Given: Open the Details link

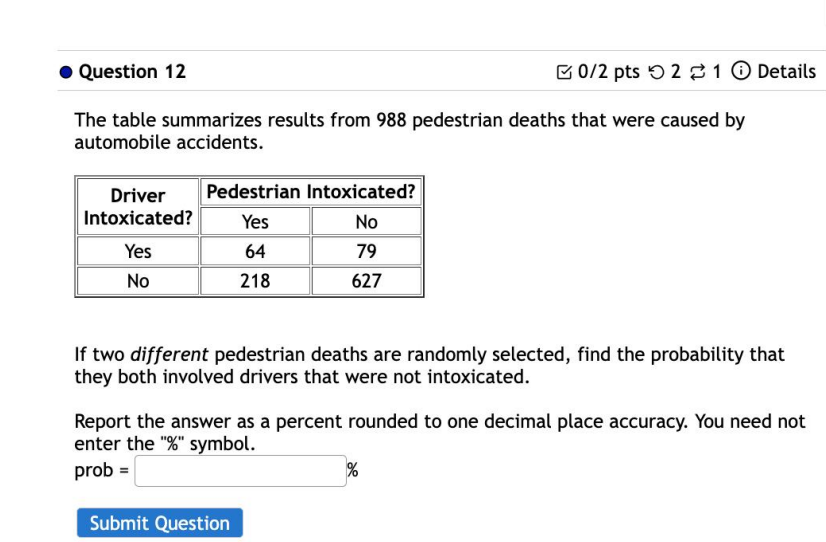Looking at the screenshot, I should coord(786,71).
